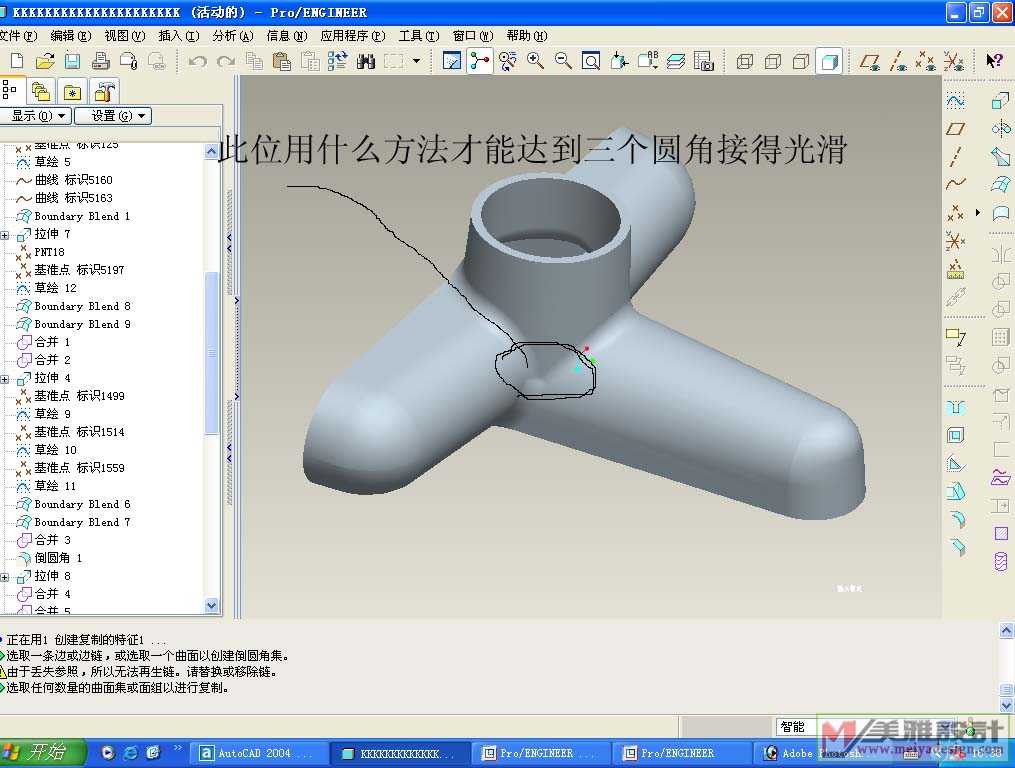
Task: Click the message area scroll up arrow
Action: 1007,629
